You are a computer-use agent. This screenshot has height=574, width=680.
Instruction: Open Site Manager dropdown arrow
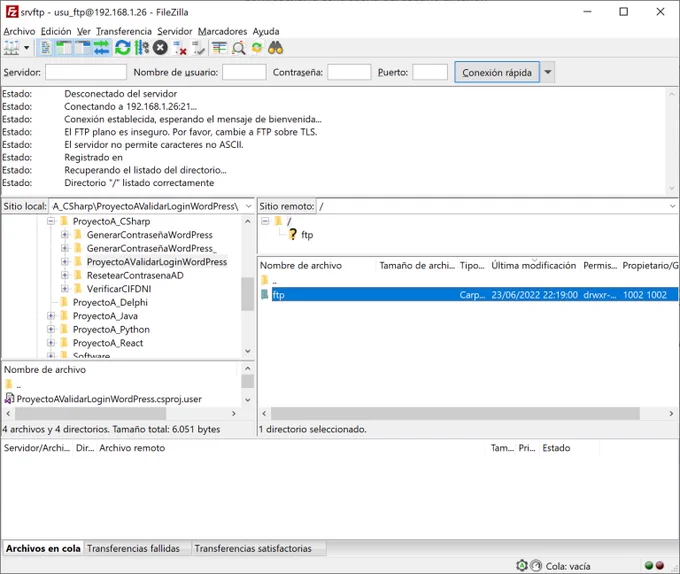tap(26, 48)
